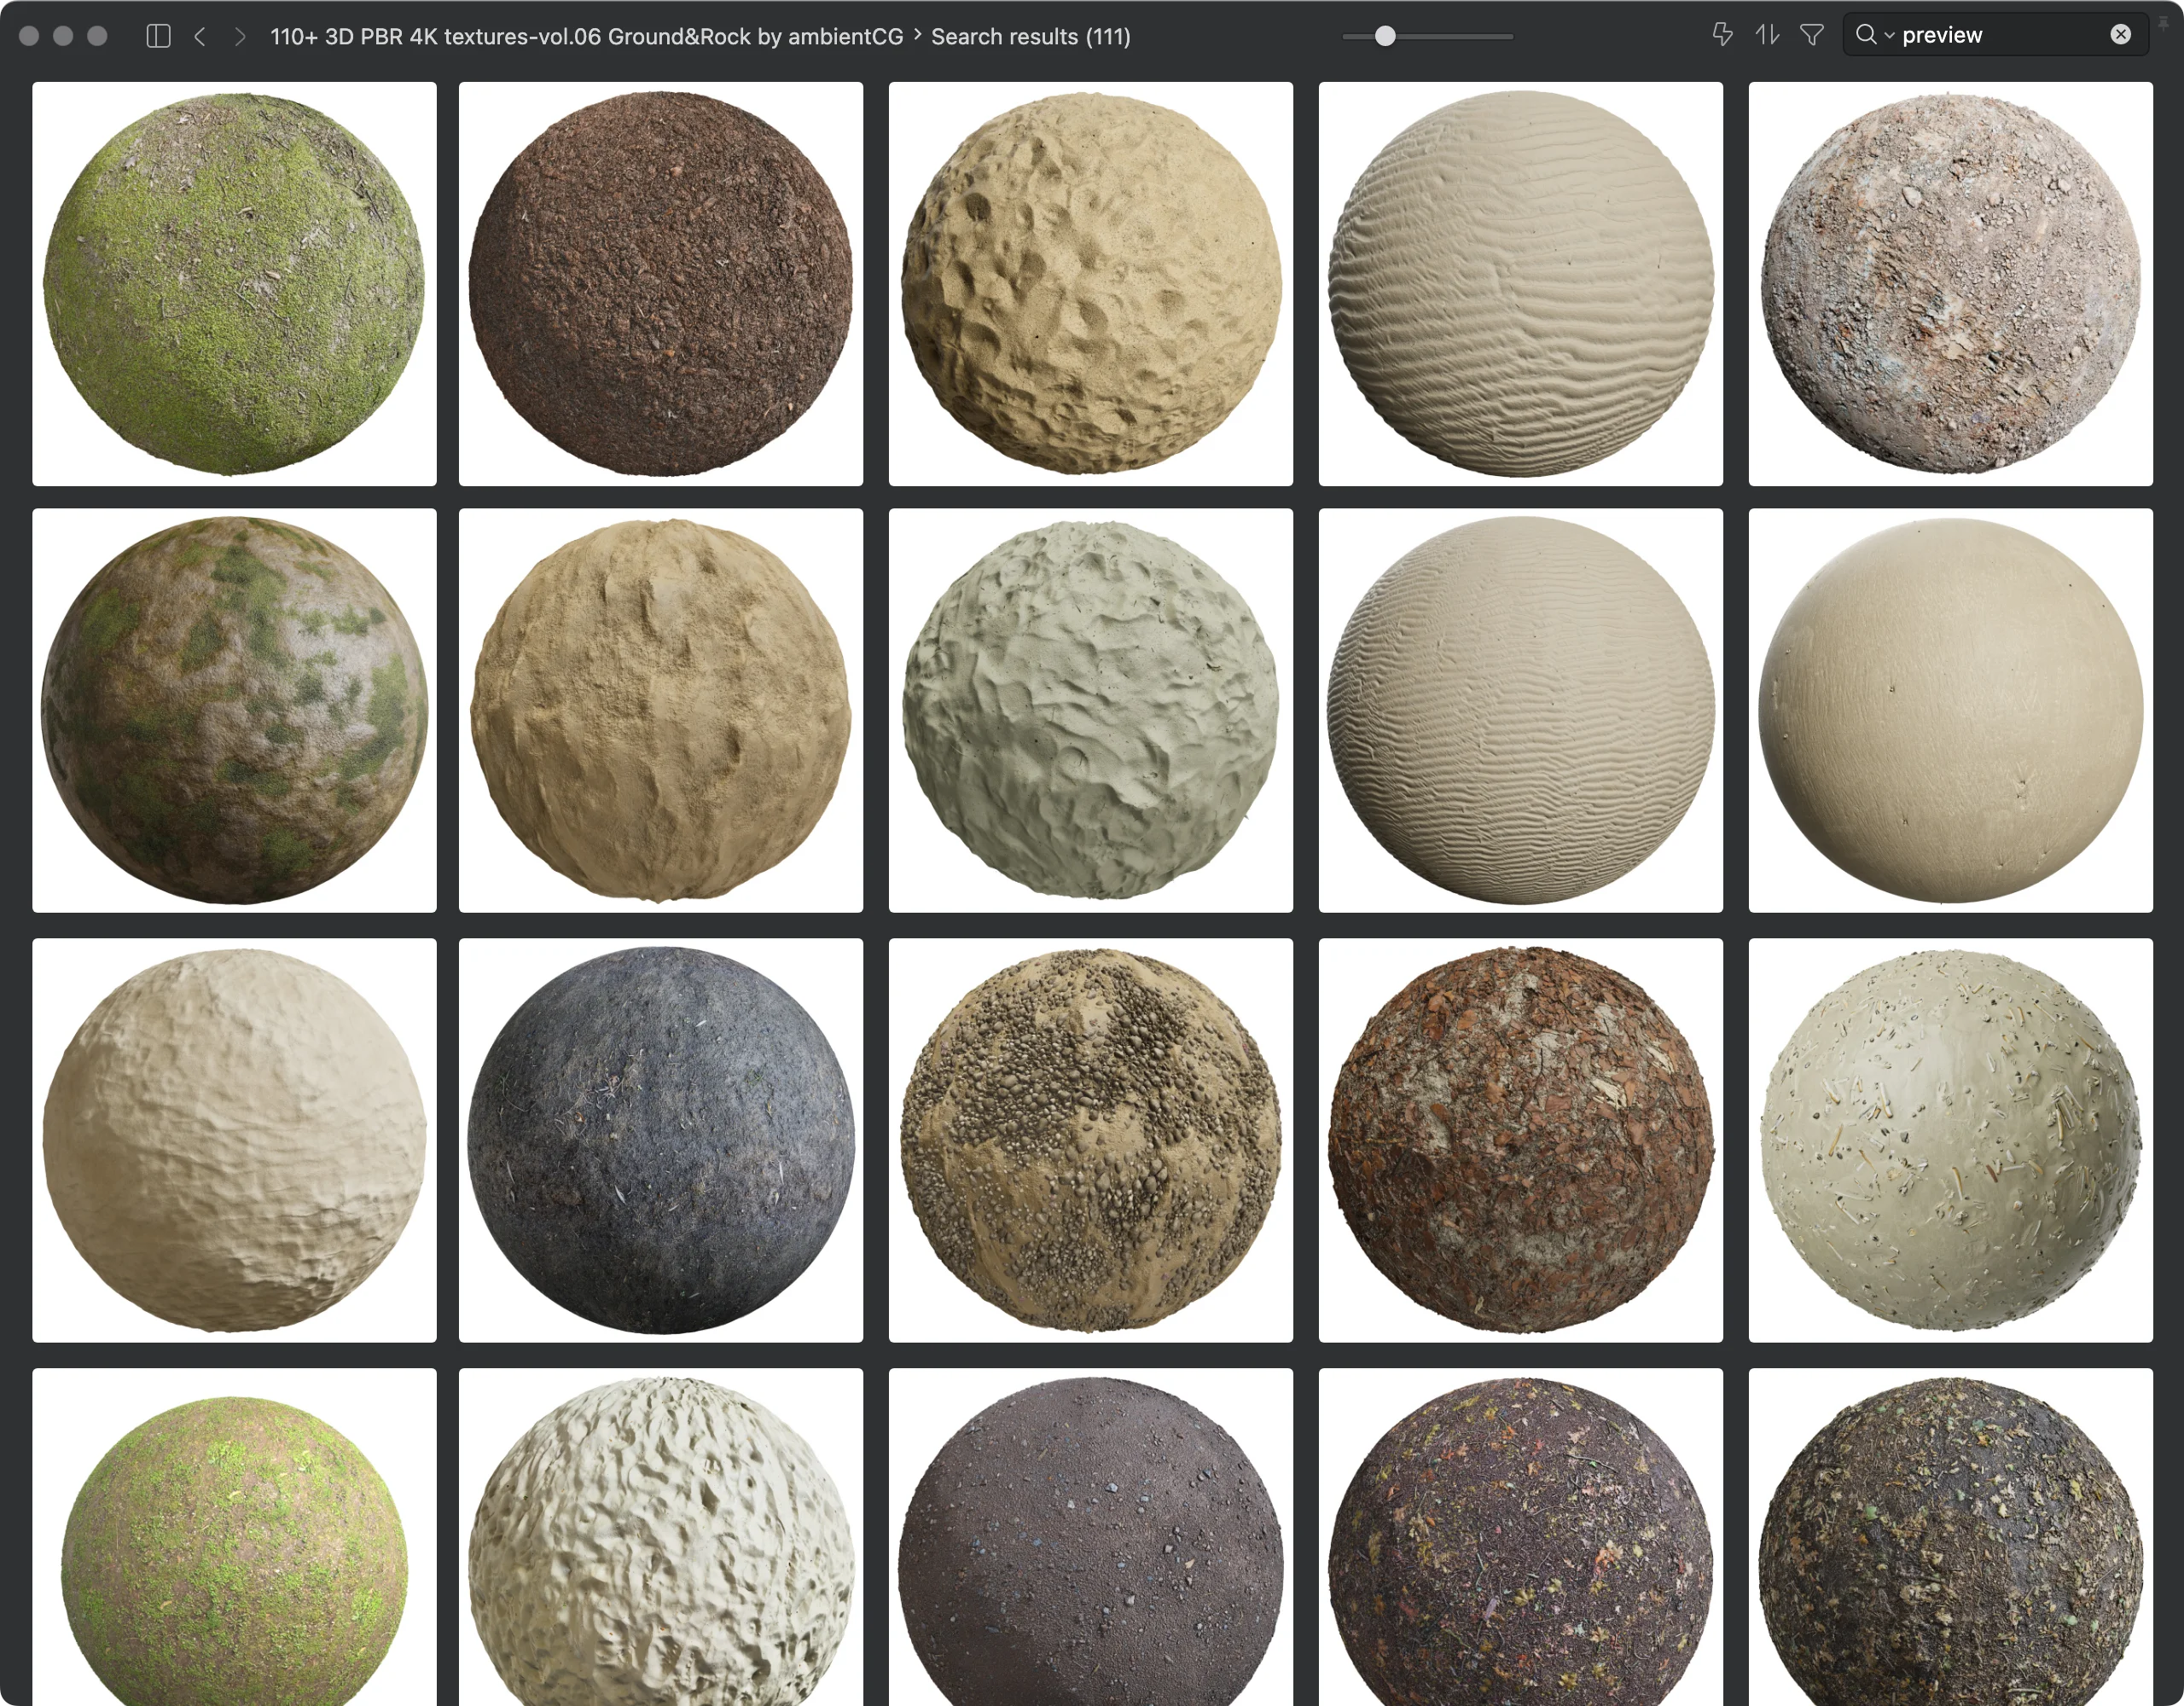This screenshot has width=2184, height=1706.
Task: Click the thumbnail size slider handle
Action: pyautogui.click(x=1385, y=36)
